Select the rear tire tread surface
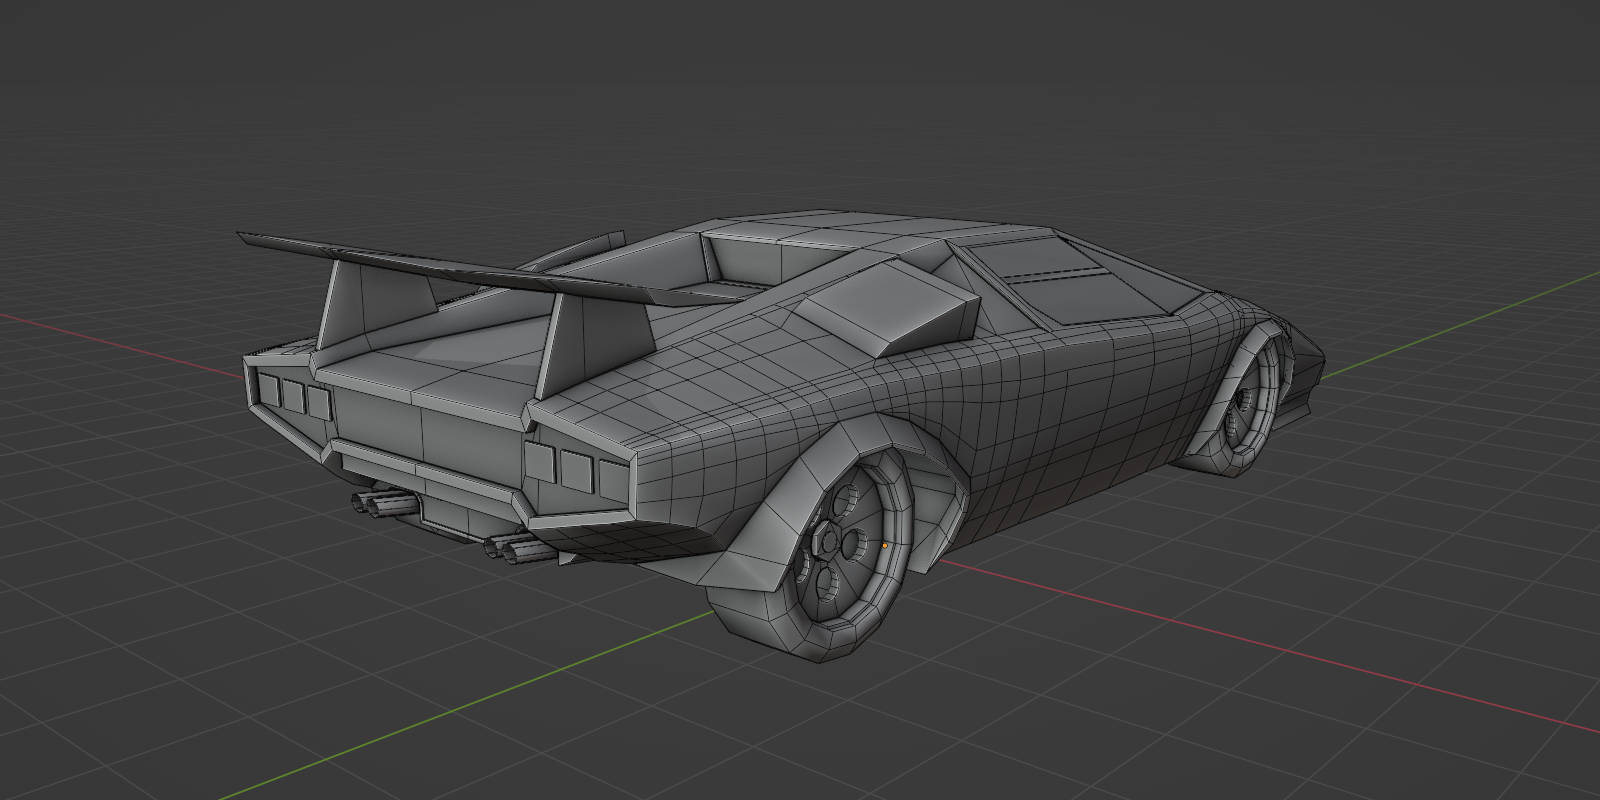This screenshot has width=1600, height=800. click(760, 620)
